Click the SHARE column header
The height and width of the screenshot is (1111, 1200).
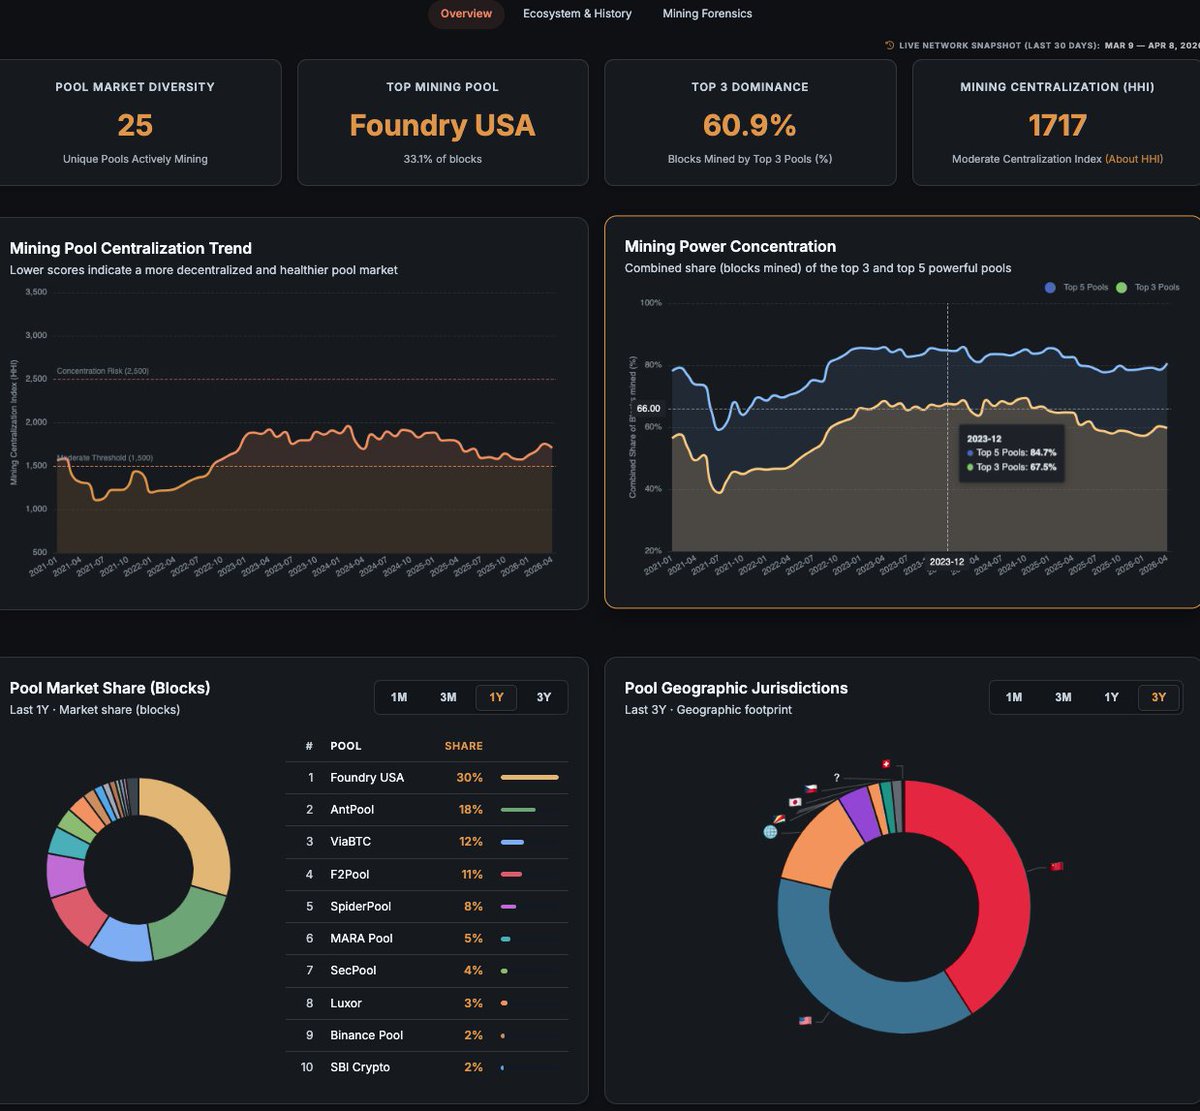coord(464,746)
